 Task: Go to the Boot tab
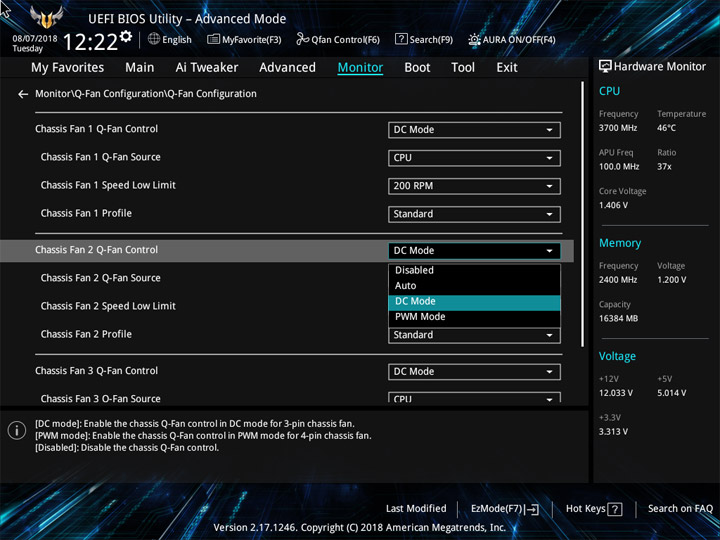pyautogui.click(x=417, y=68)
